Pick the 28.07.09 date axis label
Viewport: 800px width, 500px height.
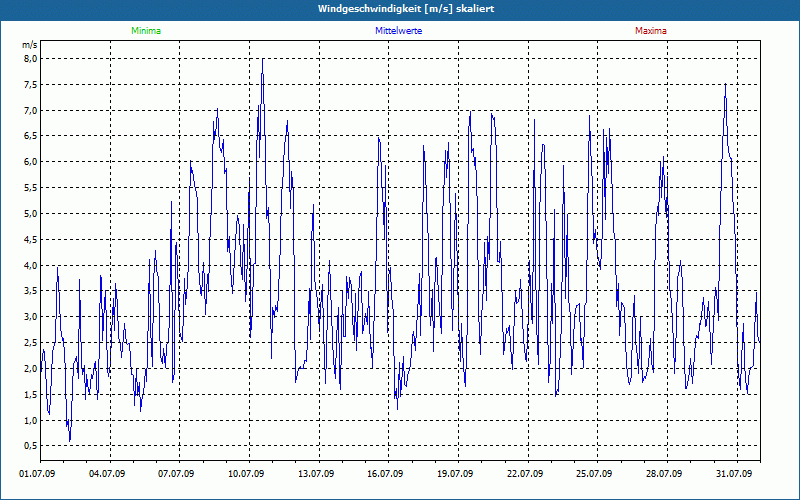point(664,474)
